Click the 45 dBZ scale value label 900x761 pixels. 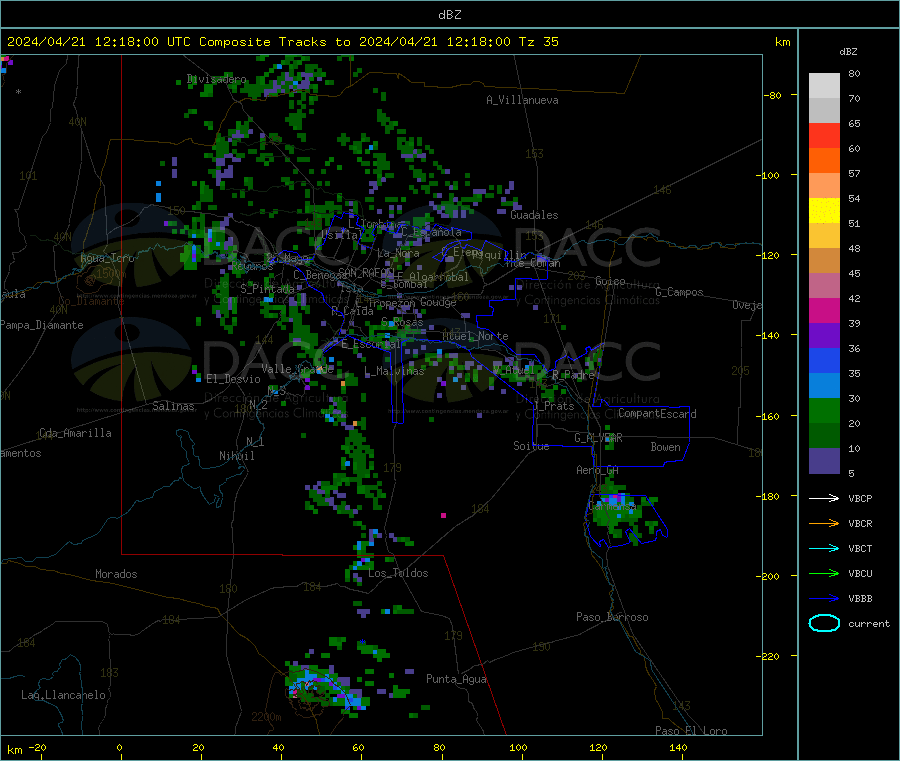pyautogui.click(x=854, y=273)
